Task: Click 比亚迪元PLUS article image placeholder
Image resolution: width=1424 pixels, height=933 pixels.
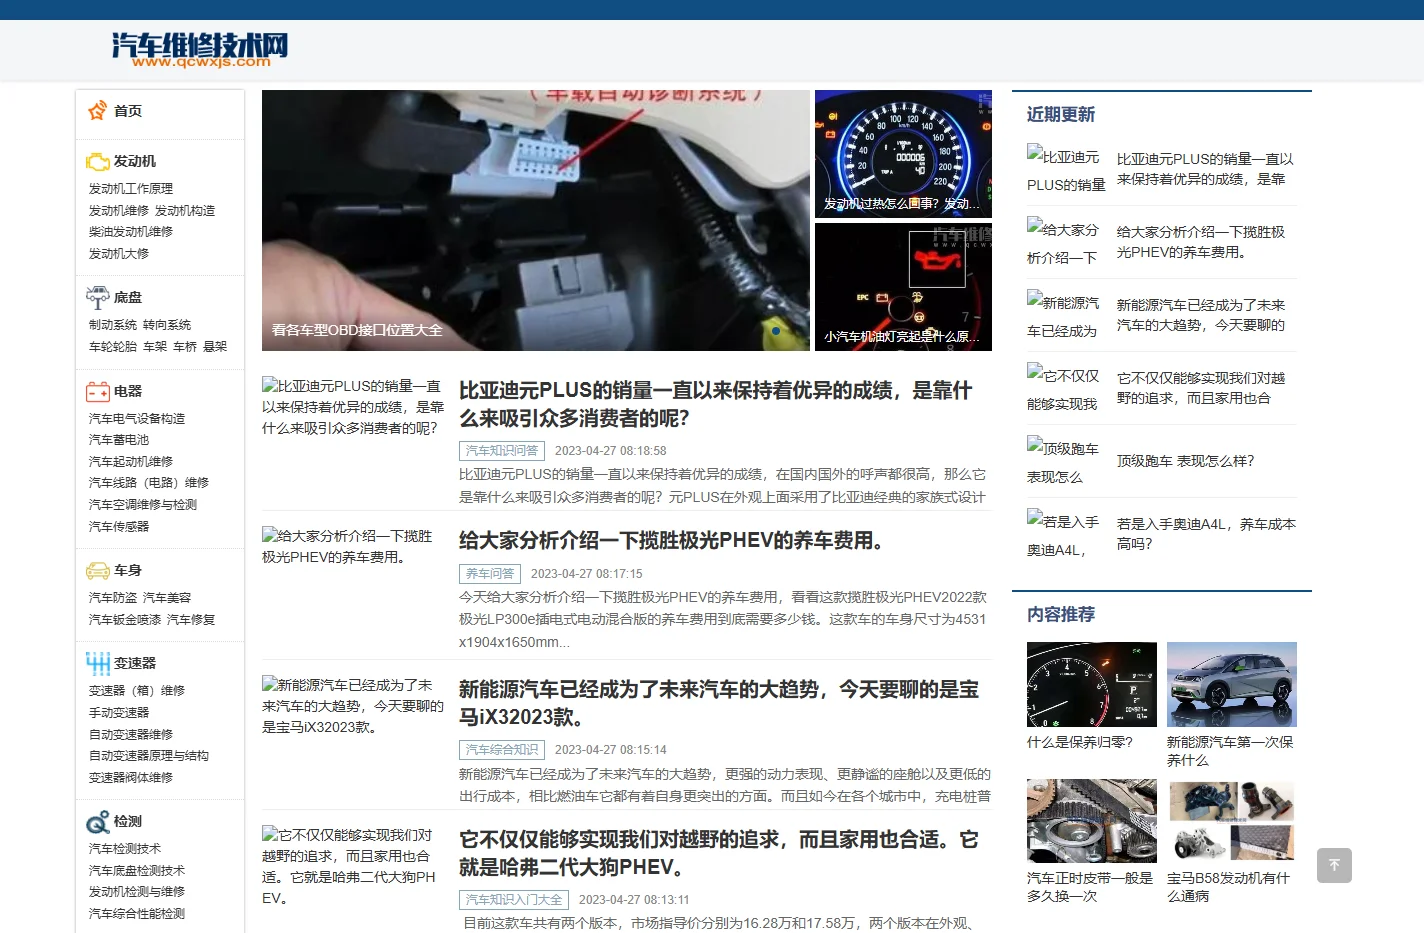Action: [353, 406]
